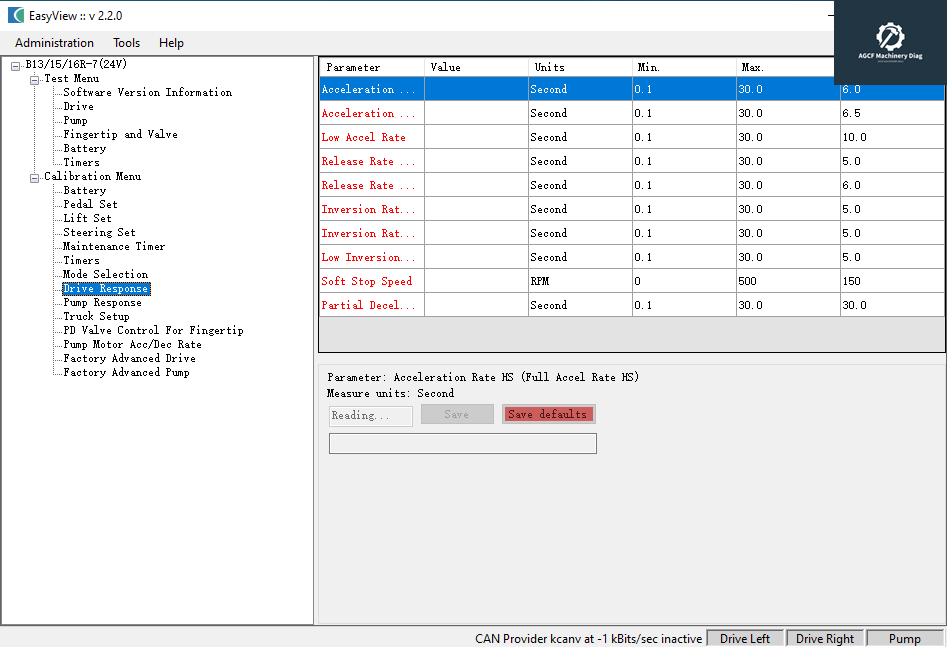Click the Drive Left status indicator
This screenshot has width=947, height=647.
745,638
